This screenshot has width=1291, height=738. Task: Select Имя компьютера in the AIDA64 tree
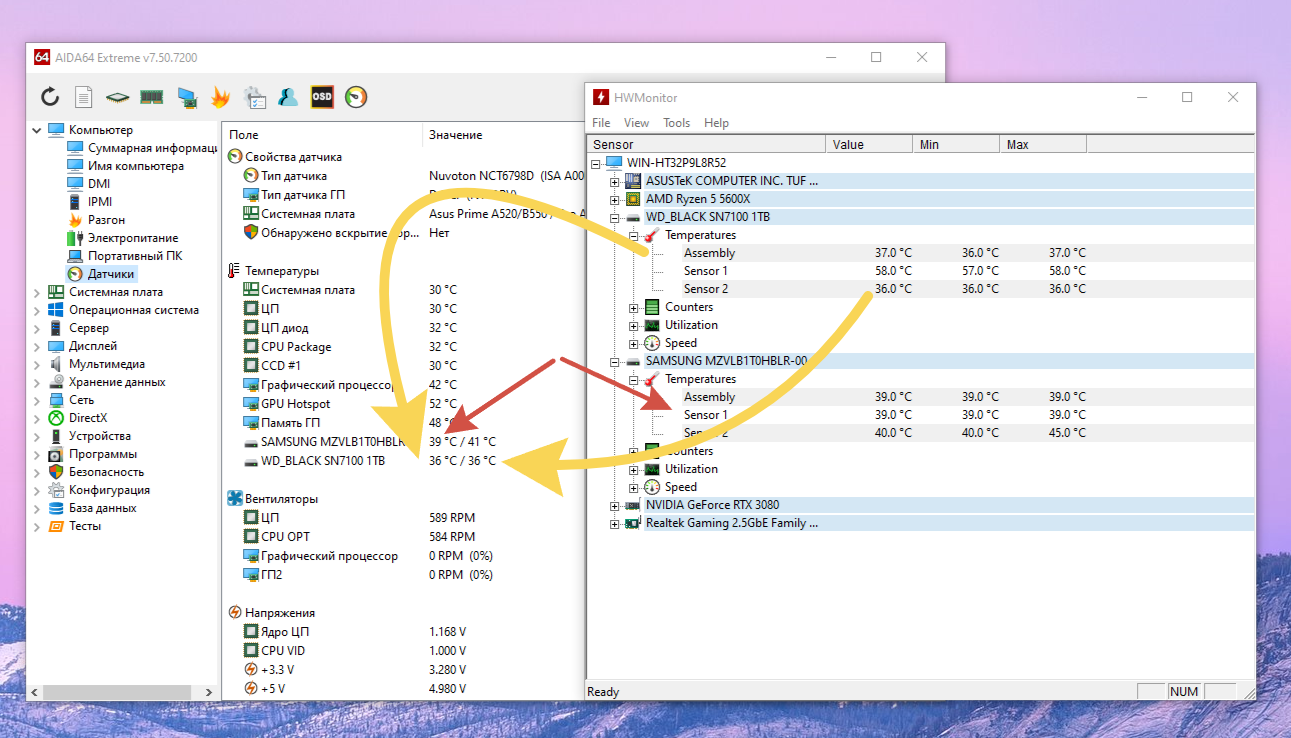tap(136, 166)
